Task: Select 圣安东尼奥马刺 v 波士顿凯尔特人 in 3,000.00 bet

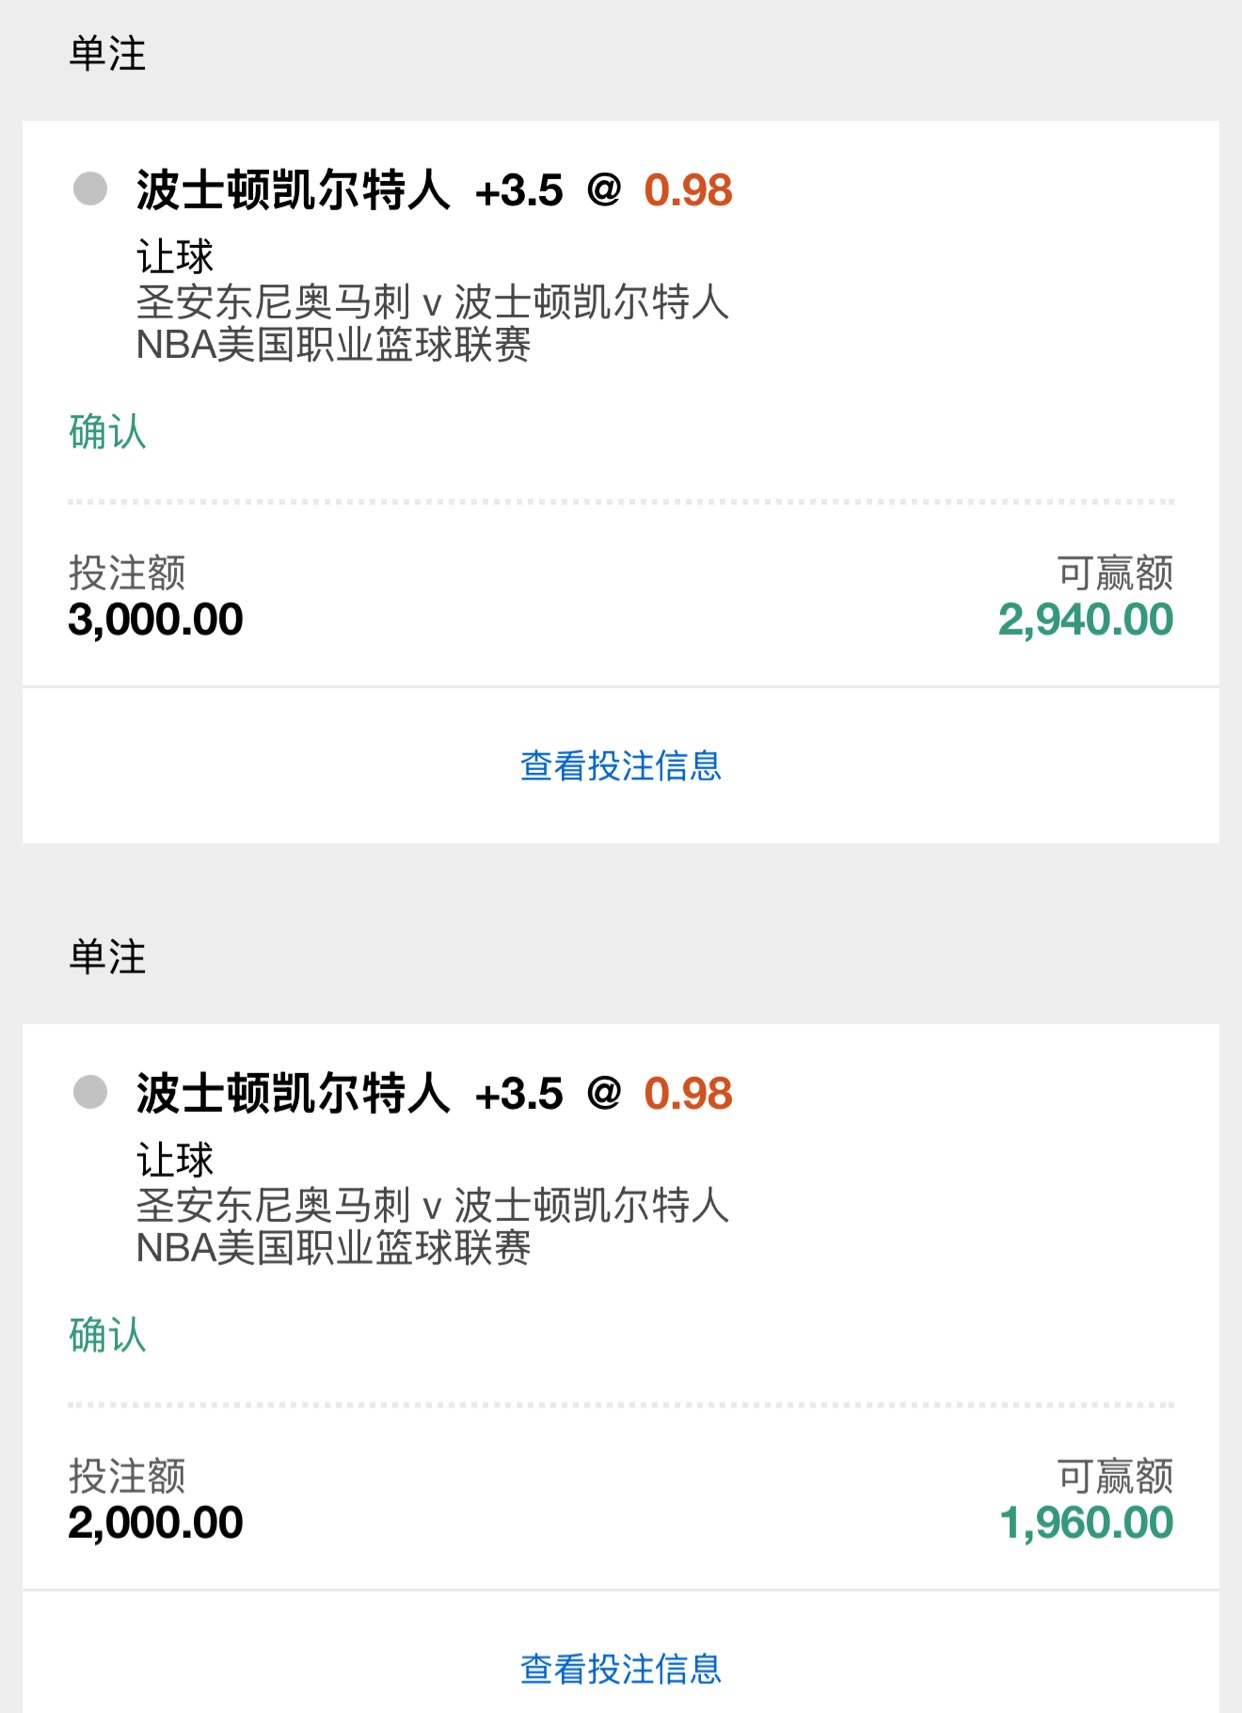Action: pyautogui.click(x=432, y=301)
